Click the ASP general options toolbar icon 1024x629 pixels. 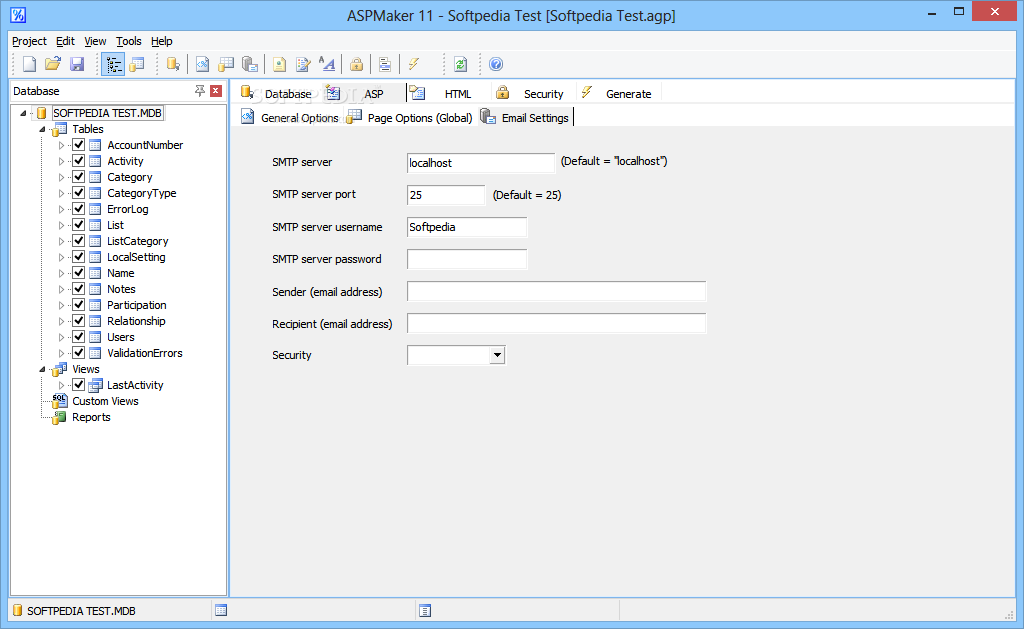tap(202, 64)
